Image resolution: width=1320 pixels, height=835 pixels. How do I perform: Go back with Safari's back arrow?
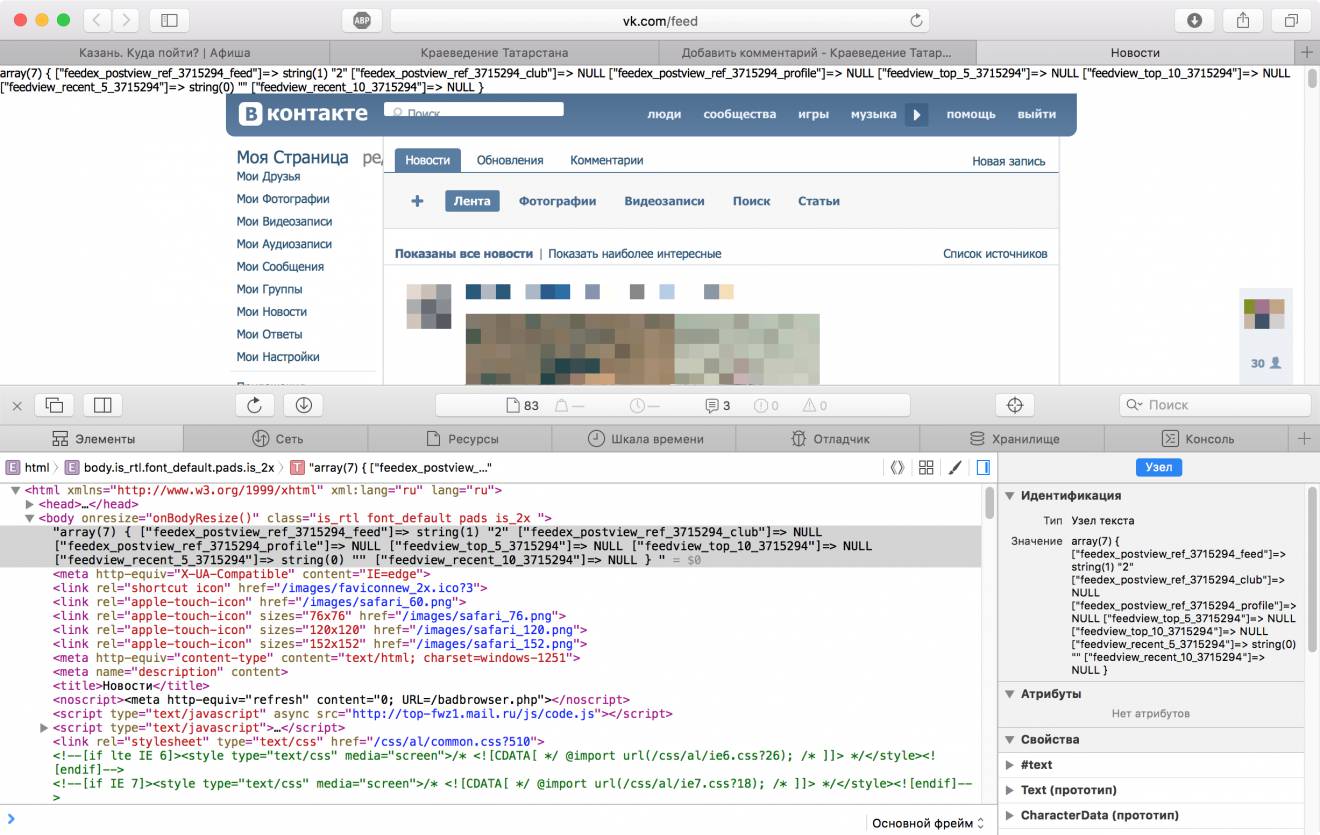point(97,20)
